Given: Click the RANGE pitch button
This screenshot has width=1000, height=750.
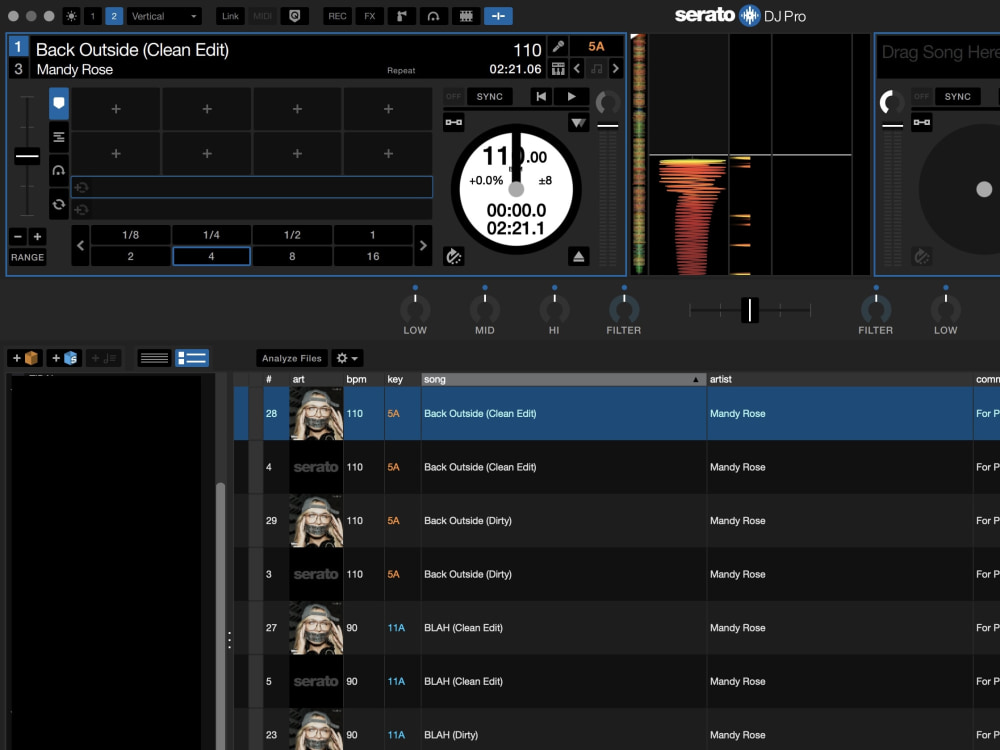Looking at the screenshot, I should pos(27,257).
